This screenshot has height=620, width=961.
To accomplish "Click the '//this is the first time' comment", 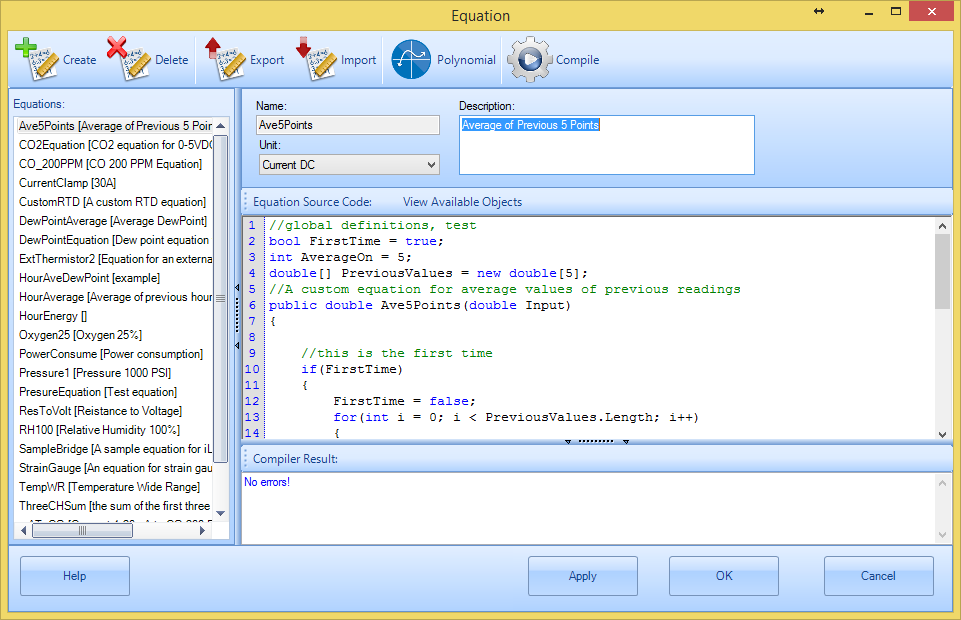I will click(x=397, y=353).
